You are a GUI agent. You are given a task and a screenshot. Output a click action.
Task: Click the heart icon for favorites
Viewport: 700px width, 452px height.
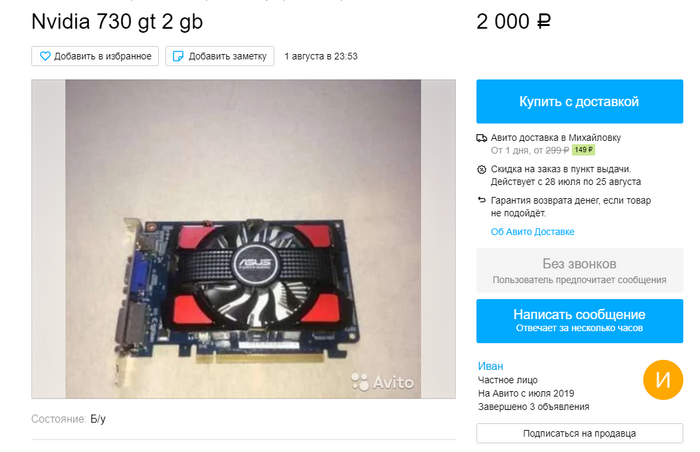45,56
